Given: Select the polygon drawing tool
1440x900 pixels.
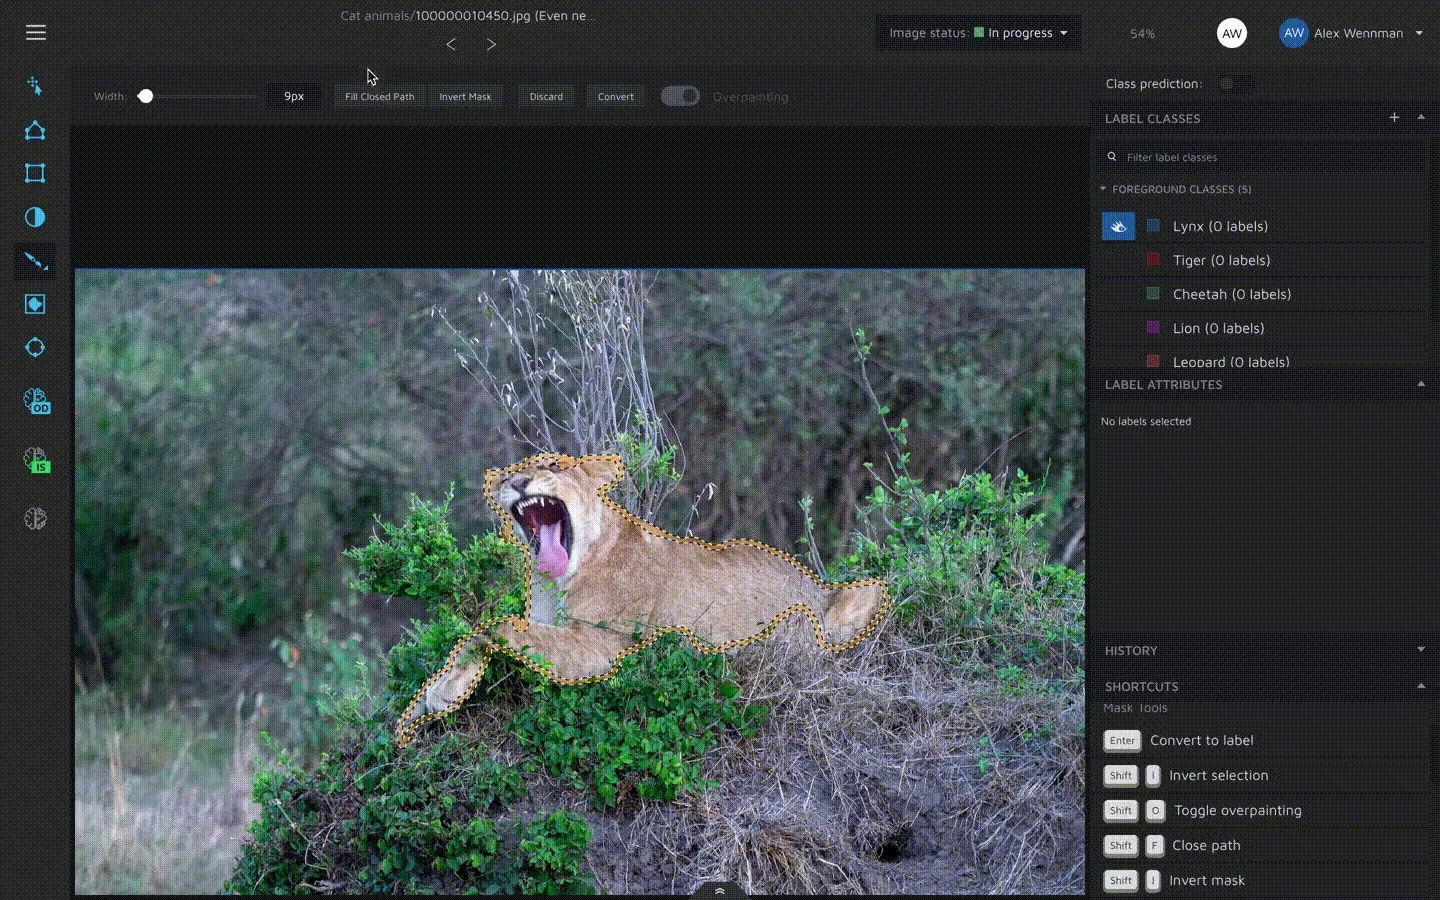Looking at the screenshot, I should tap(35, 131).
